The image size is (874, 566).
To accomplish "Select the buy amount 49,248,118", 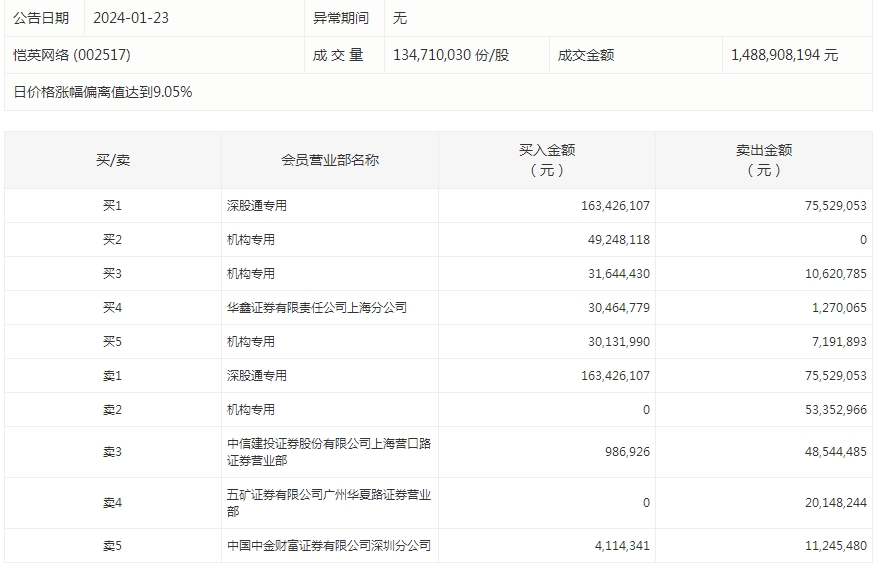I will click(x=619, y=240).
